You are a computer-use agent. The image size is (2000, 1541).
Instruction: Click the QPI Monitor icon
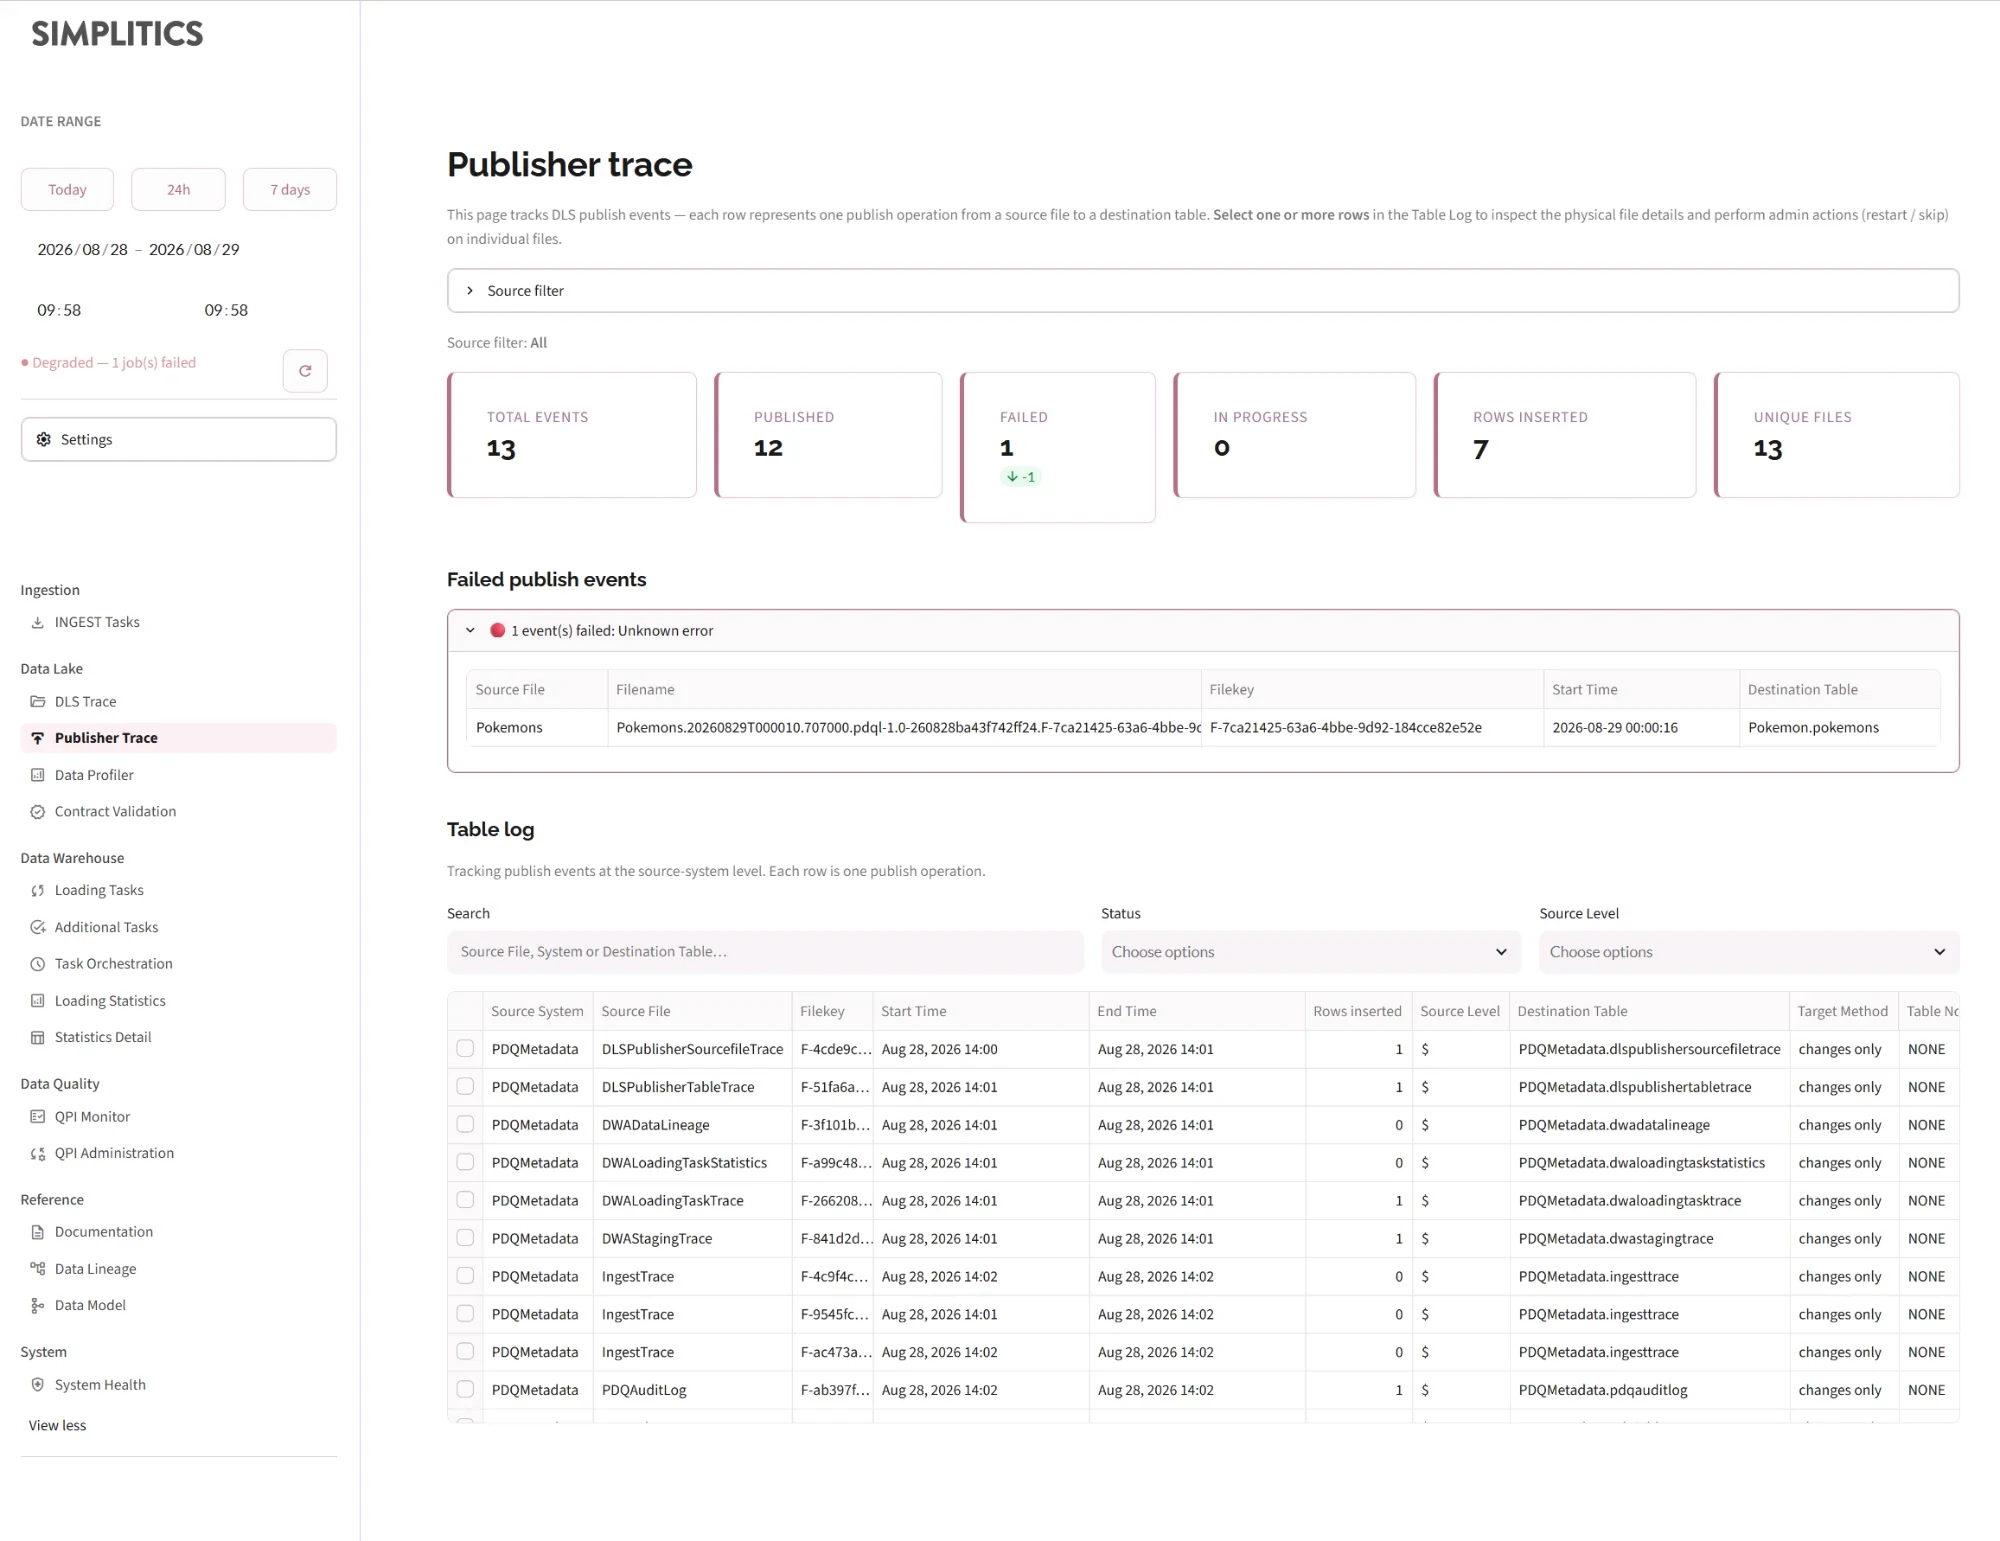tap(37, 1116)
